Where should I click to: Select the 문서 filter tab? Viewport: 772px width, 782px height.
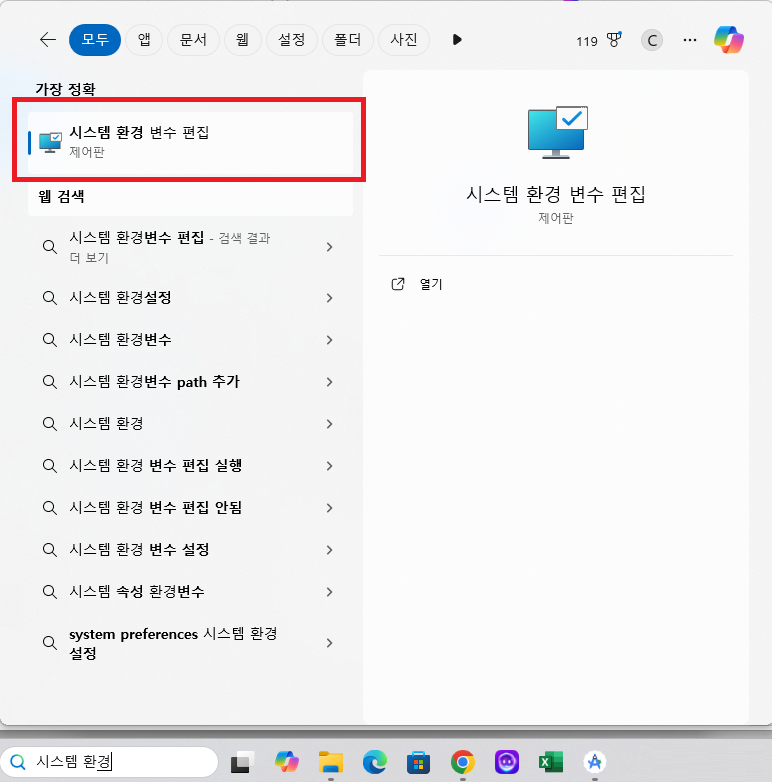click(193, 39)
